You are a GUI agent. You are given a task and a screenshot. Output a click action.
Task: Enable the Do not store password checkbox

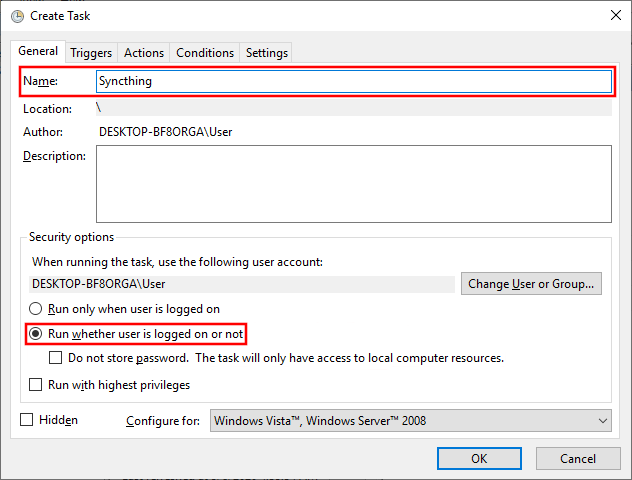[x=56, y=358]
